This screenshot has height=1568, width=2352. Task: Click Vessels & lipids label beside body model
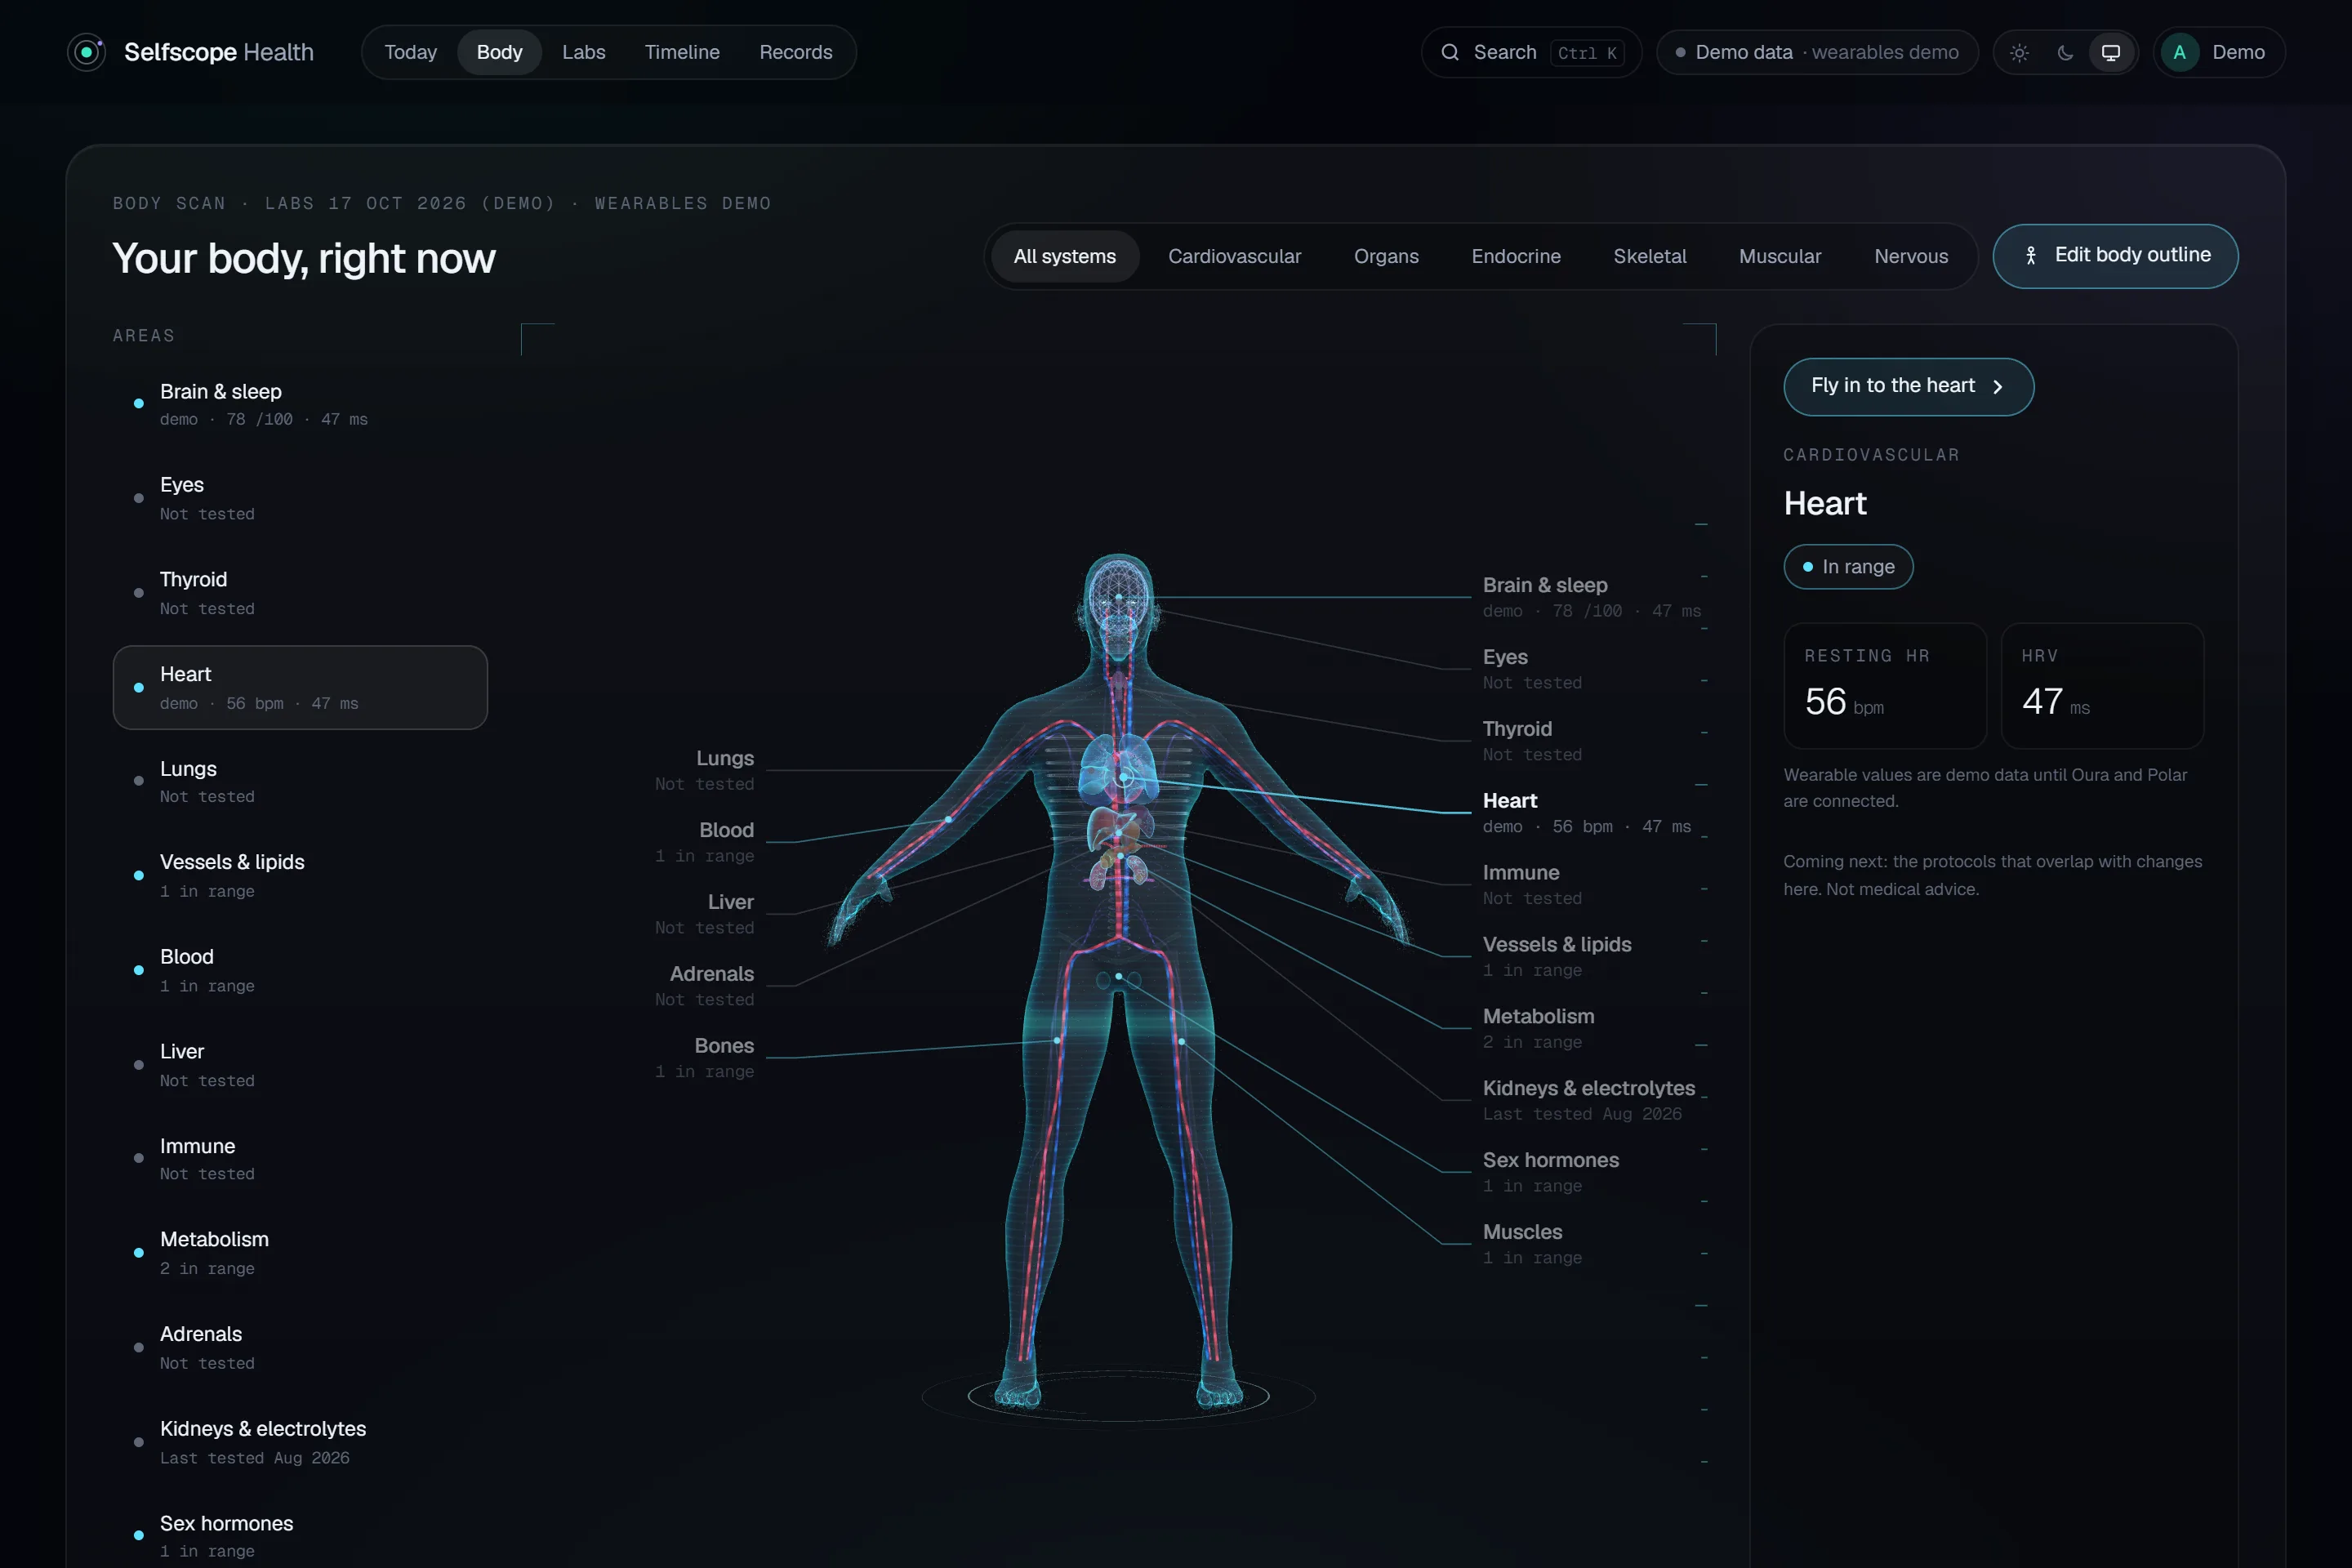[x=1557, y=957]
